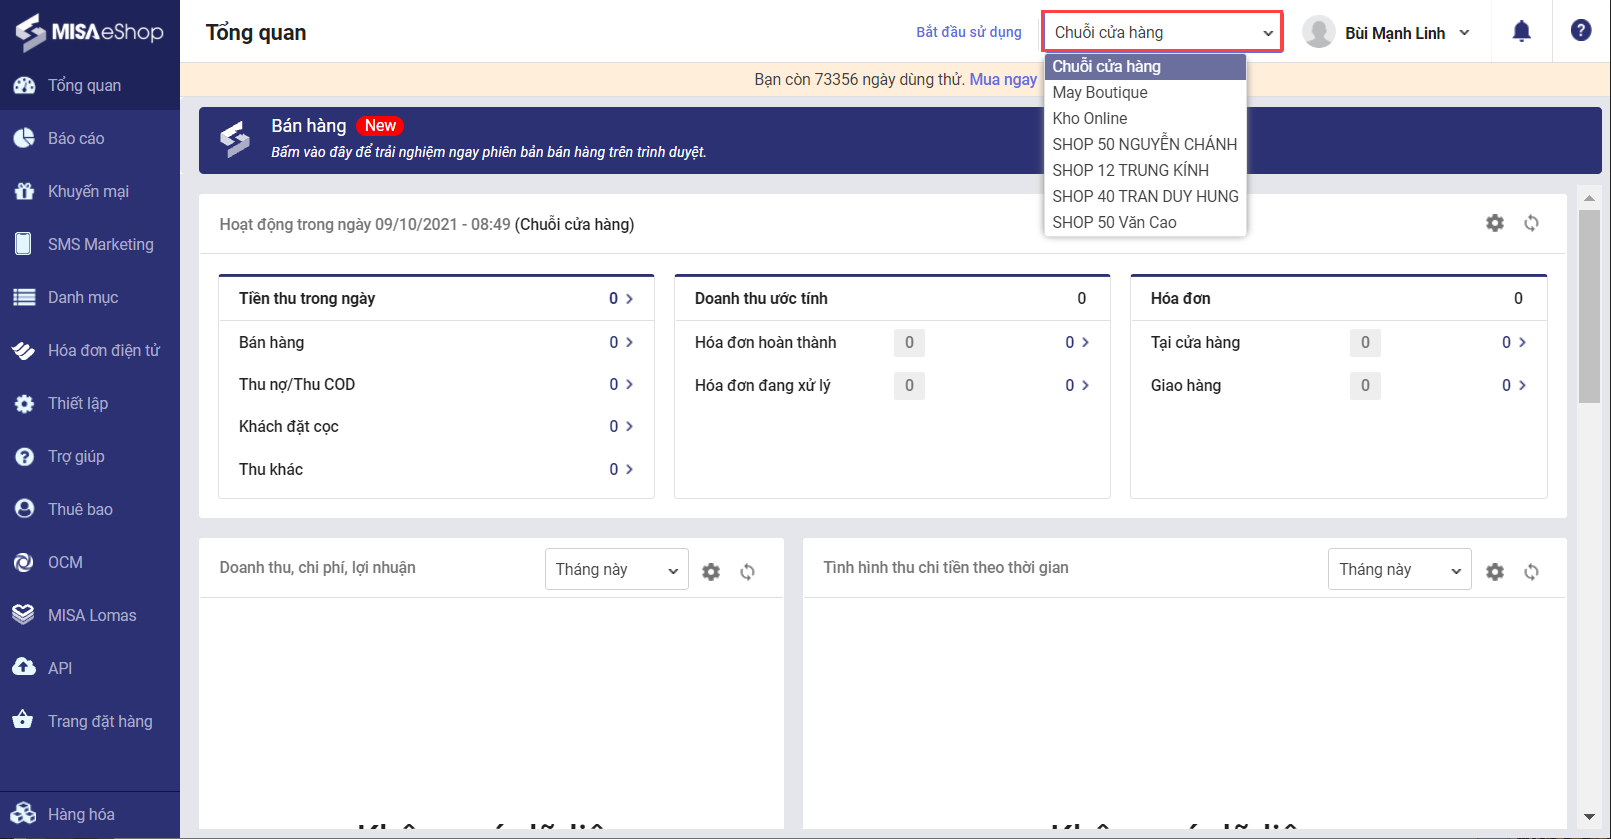Image resolution: width=1611 pixels, height=839 pixels.
Task: Refresh daily activity panel
Action: click(1531, 223)
